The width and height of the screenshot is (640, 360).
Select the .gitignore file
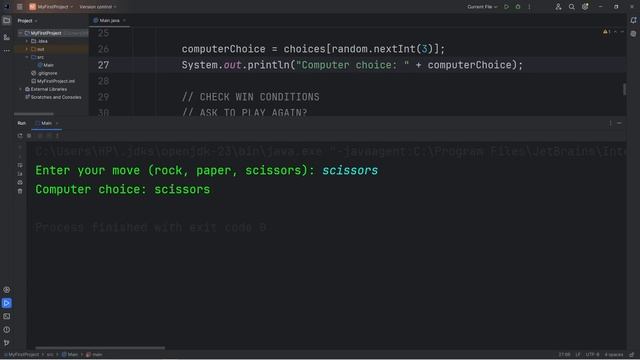coord(44,73)
